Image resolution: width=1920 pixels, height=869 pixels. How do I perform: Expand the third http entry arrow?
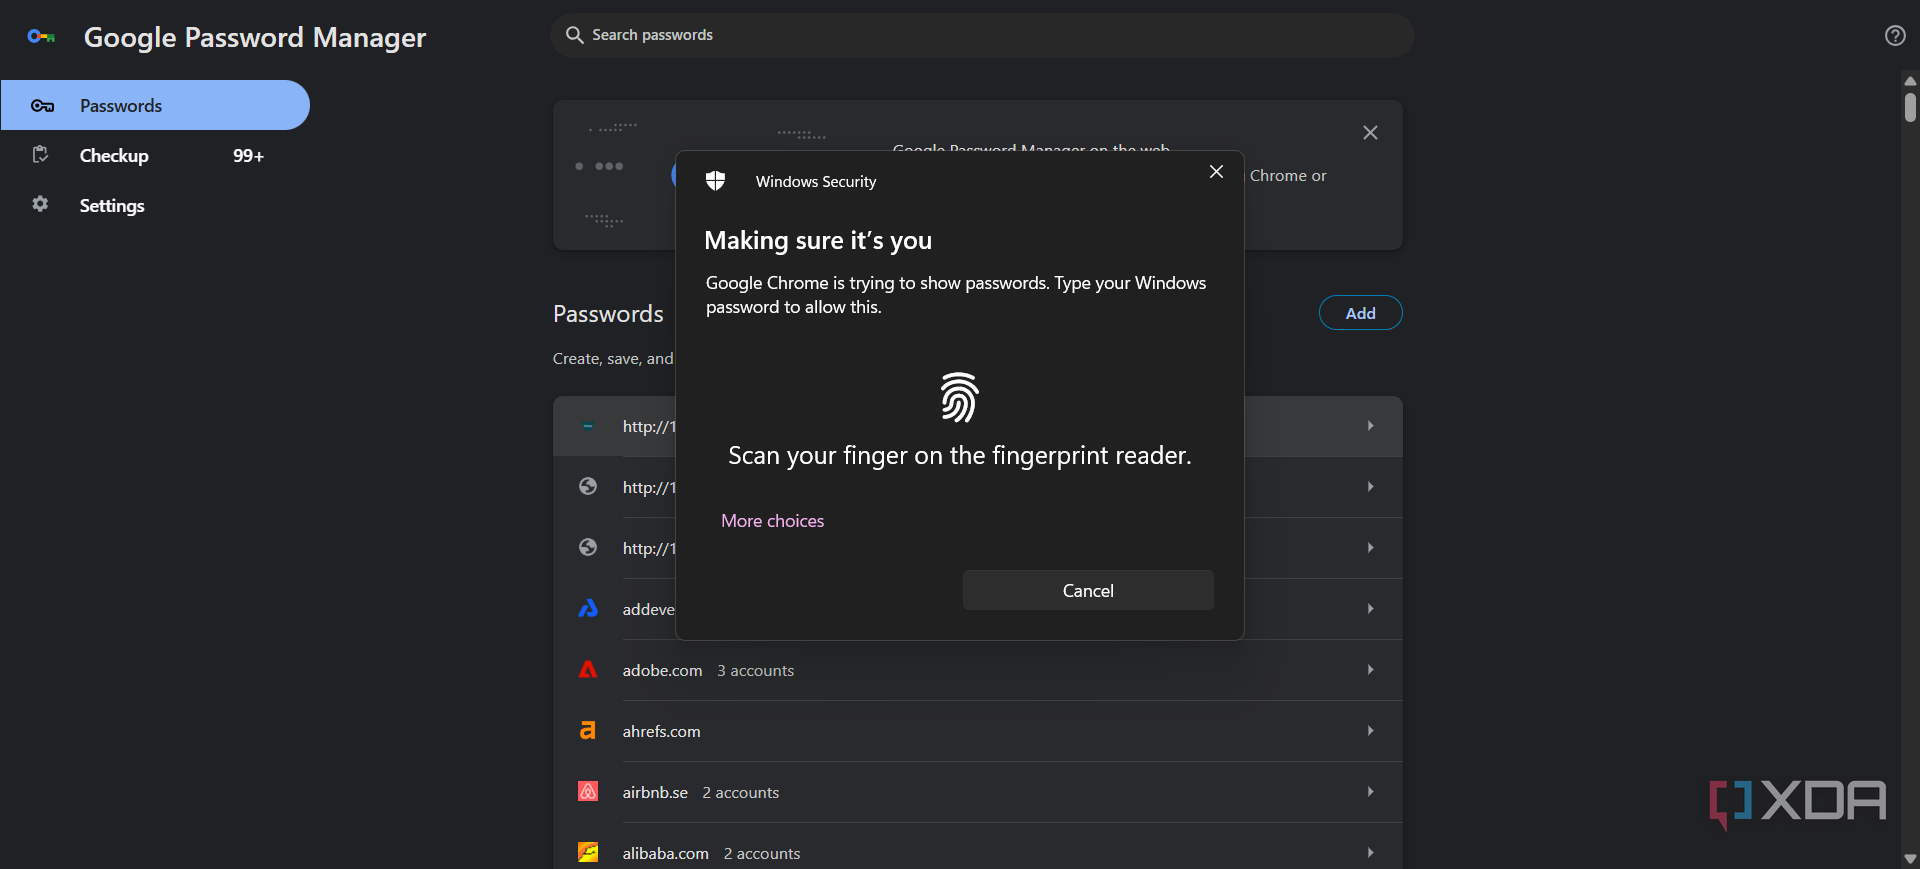click(1370, 548)
